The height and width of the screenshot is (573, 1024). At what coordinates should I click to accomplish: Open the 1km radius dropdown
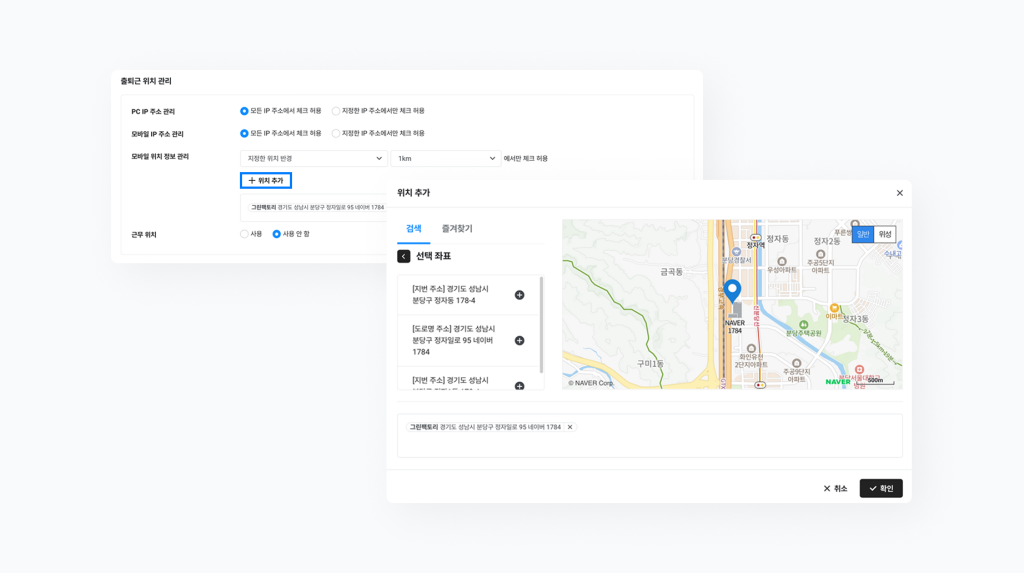coord(445,158)
